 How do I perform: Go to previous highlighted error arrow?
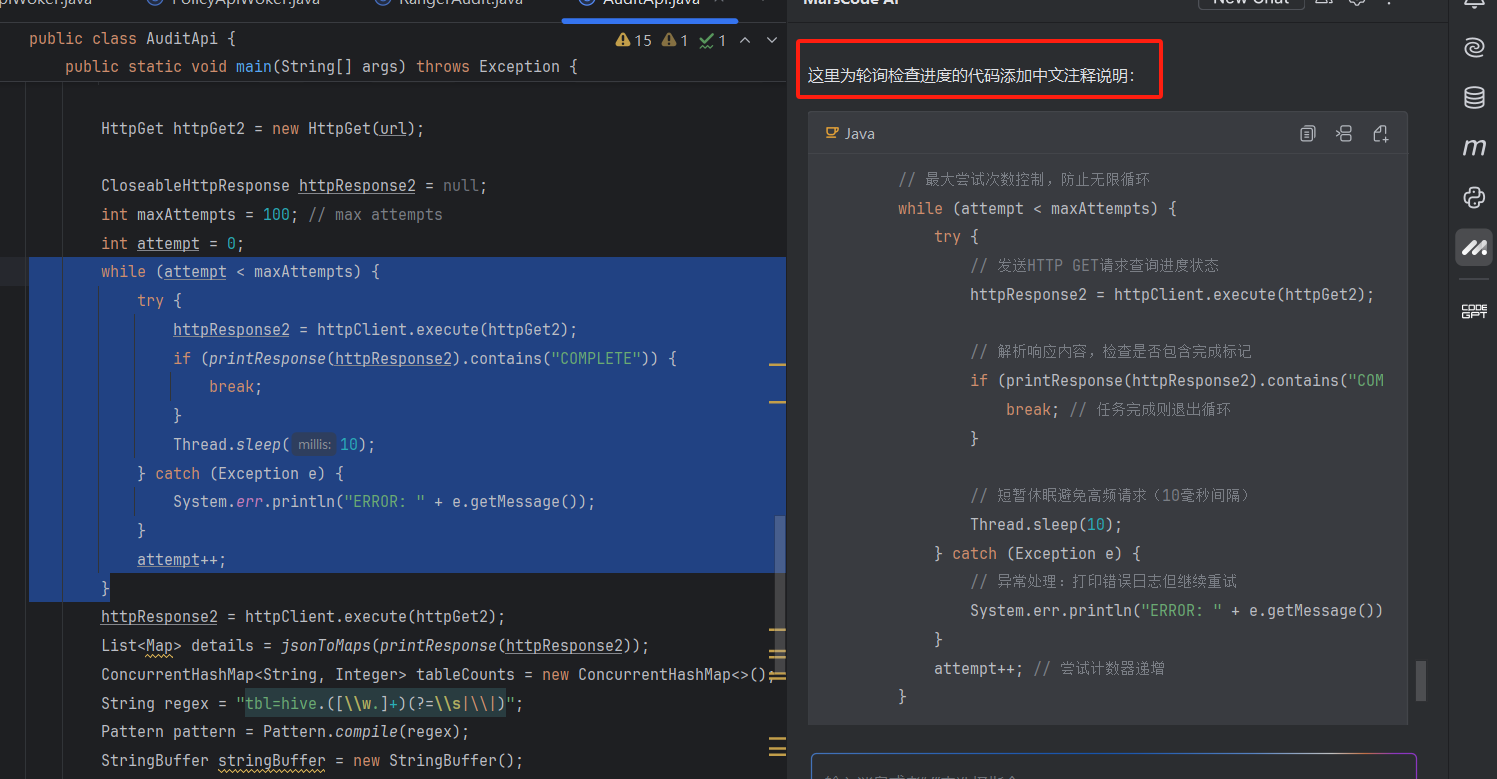click(746, 40)
